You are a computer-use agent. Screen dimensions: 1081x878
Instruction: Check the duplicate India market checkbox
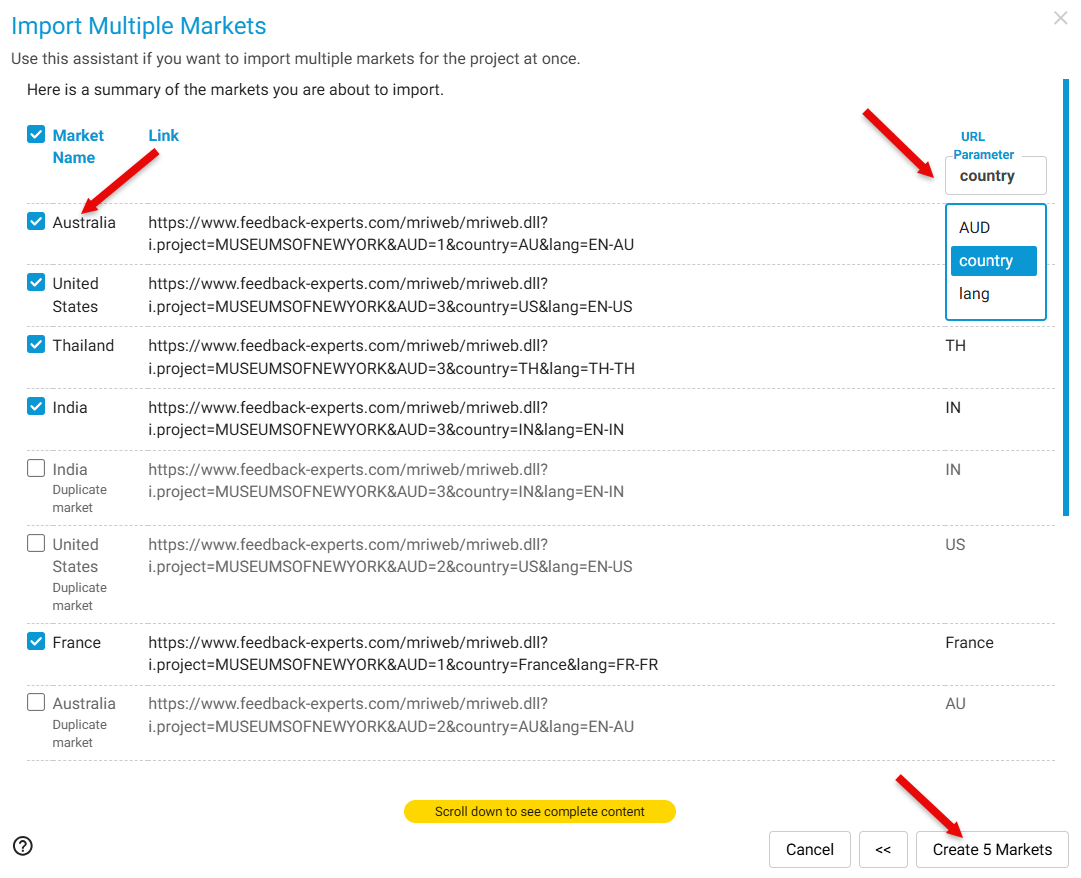coord(36,468)
